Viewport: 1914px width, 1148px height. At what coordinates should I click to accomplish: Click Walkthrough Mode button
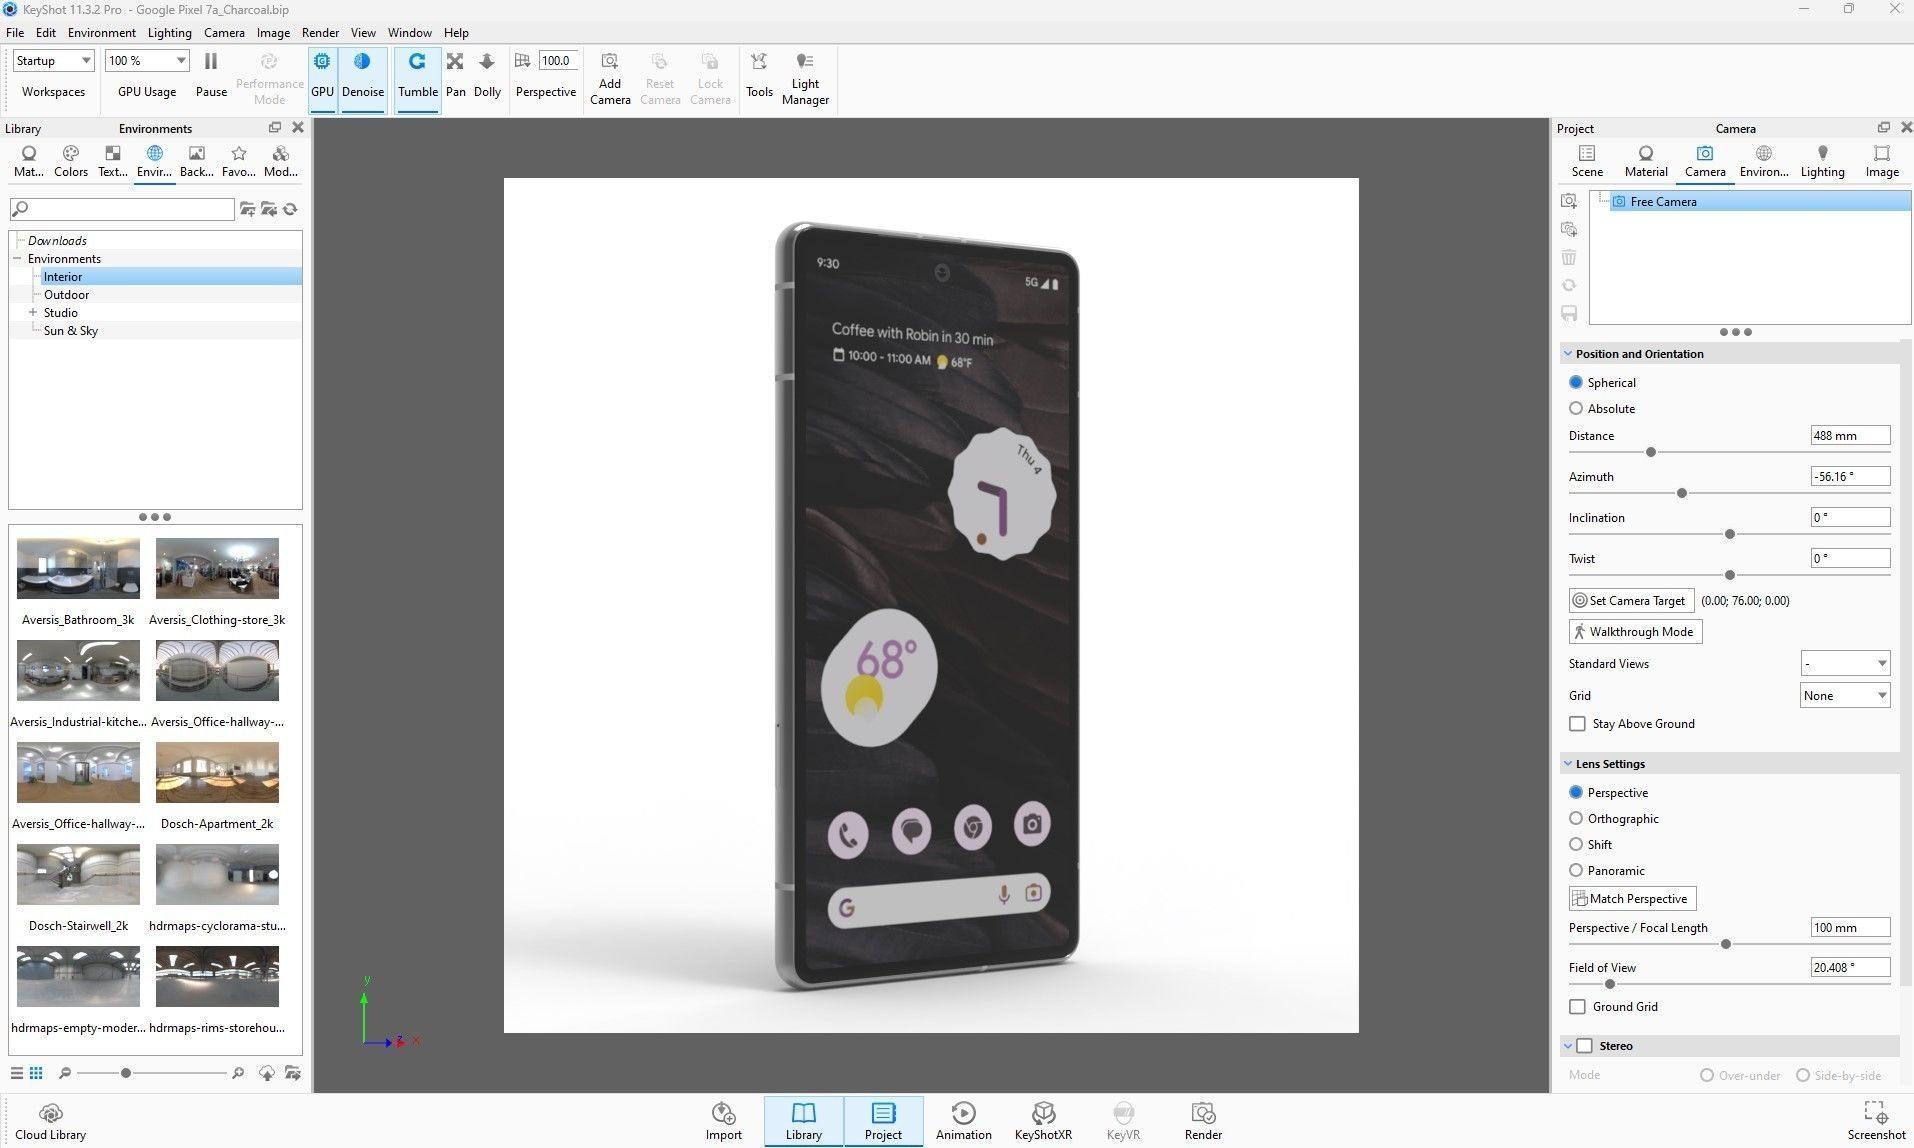click(x=1635, y=631)
